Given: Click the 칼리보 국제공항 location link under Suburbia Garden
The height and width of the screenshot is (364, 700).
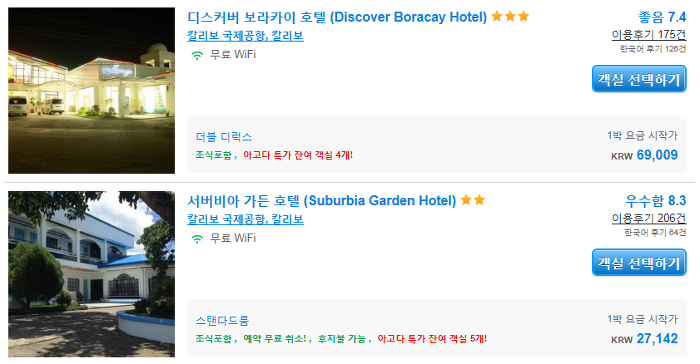Looking at the screenshot, I should click(245, 219).
